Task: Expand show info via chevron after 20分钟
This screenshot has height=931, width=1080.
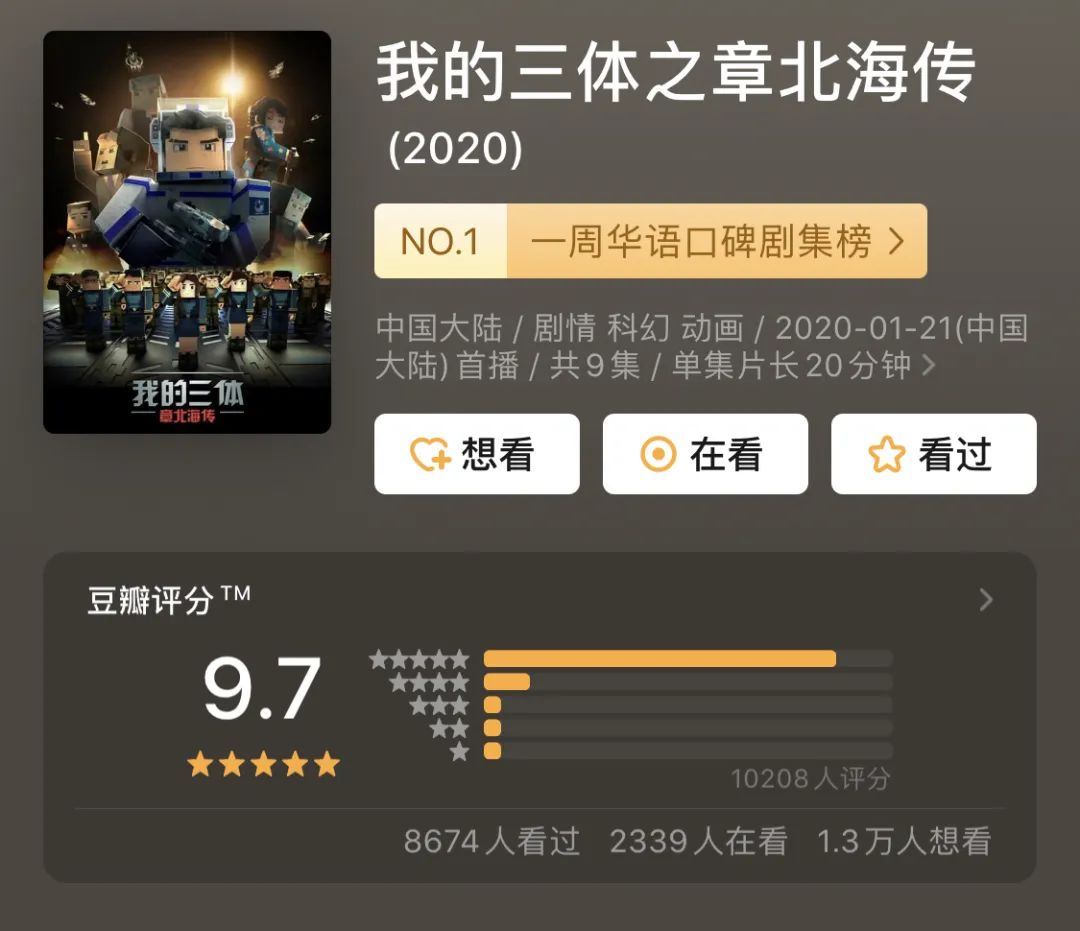Action: (x=928, y=366)
